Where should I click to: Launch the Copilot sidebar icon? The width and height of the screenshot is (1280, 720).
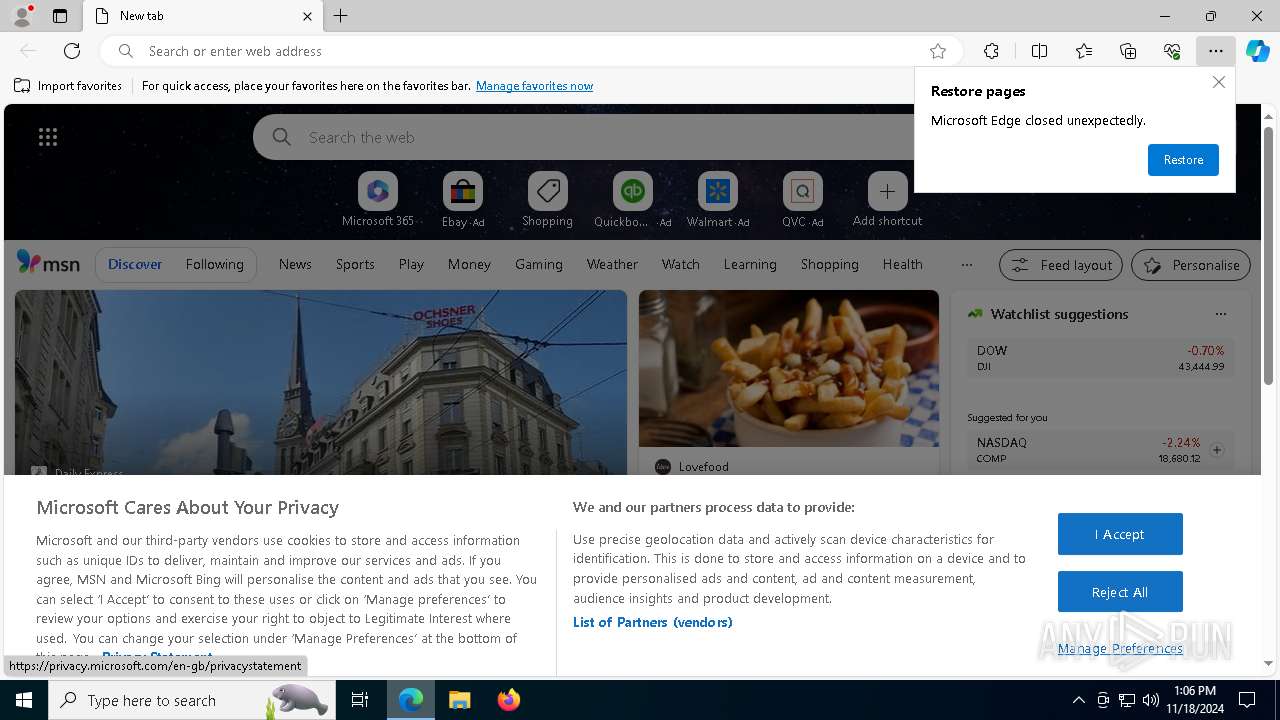point(1257,51)
